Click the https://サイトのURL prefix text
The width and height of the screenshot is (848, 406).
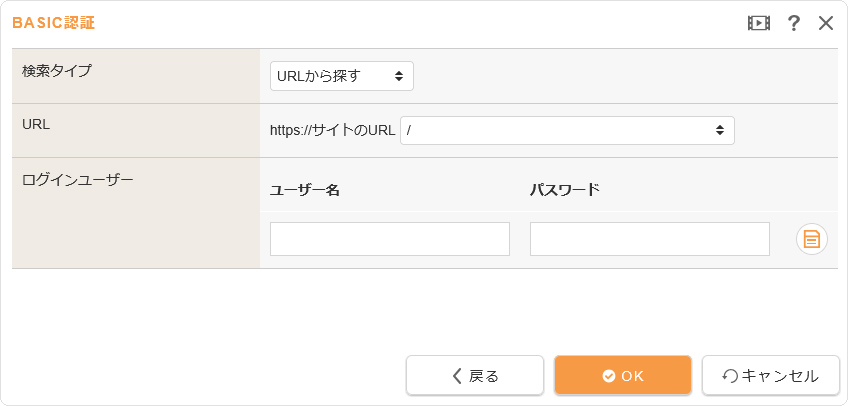click(333, 130)
